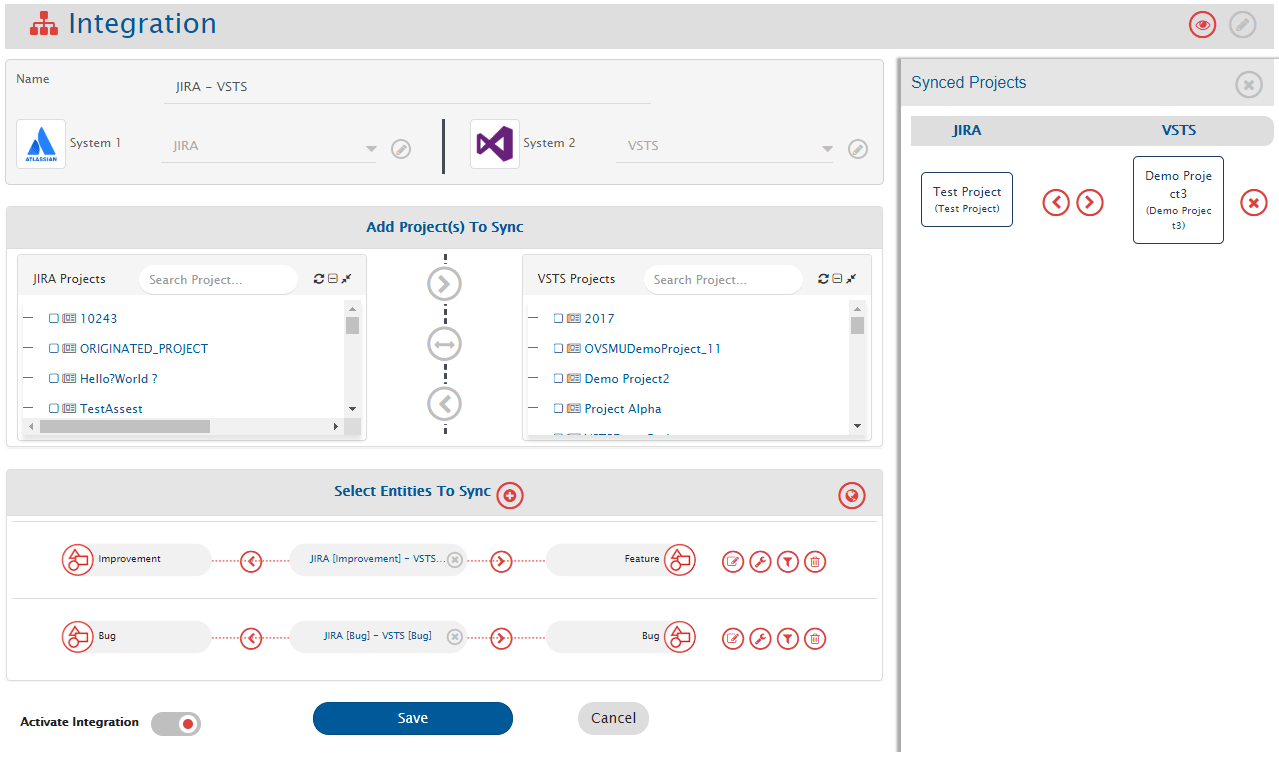Click the Cancel button
The width and height of the screenshot is (1279, 760).
pyautogui.click(x=613, y=718)
